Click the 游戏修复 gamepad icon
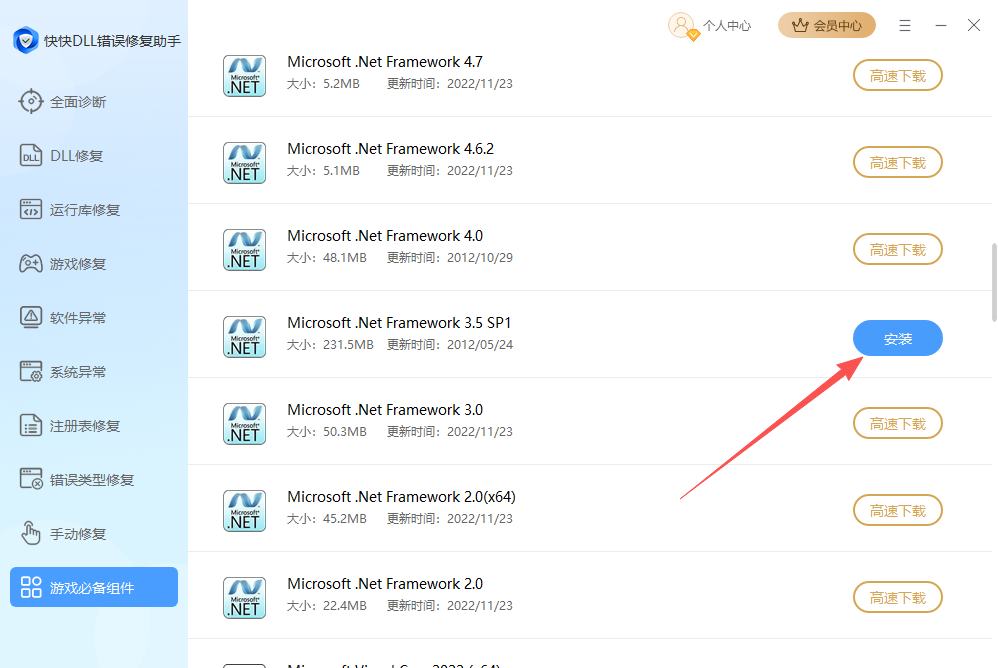 pyautogui.click(x=32, y=264)
